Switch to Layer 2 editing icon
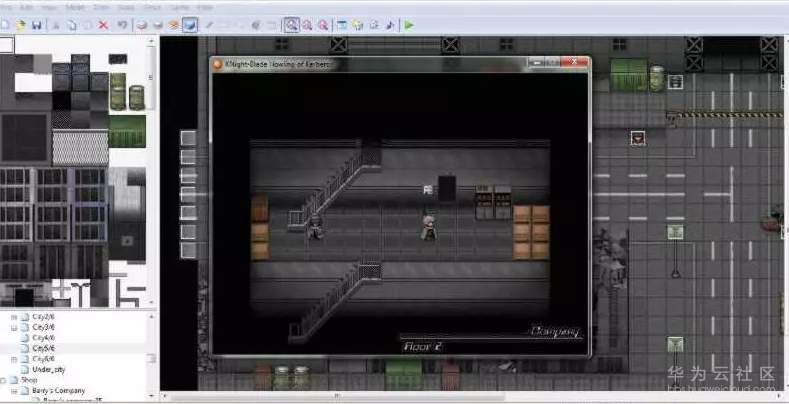Image resolution: width=789 pixels, height=404 pixels. pyautogui.click(x=158, y=25)
